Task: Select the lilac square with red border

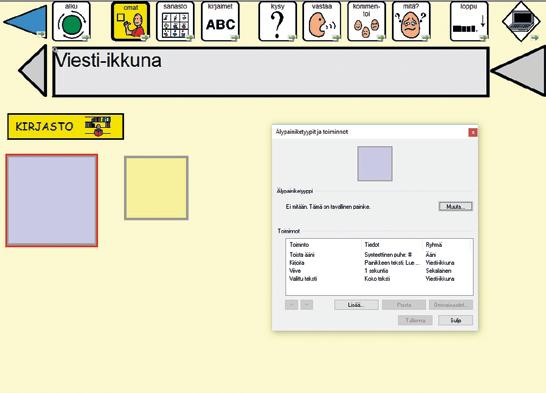Action: coord(52,201)
